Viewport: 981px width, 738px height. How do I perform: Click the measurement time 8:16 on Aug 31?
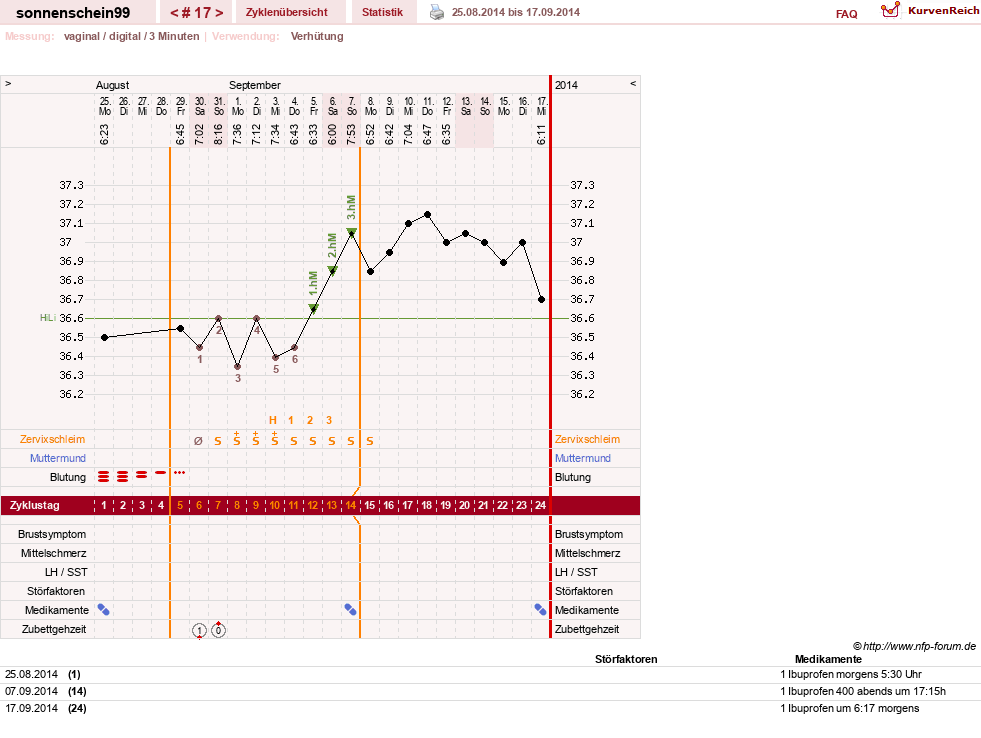pos(218,134)
